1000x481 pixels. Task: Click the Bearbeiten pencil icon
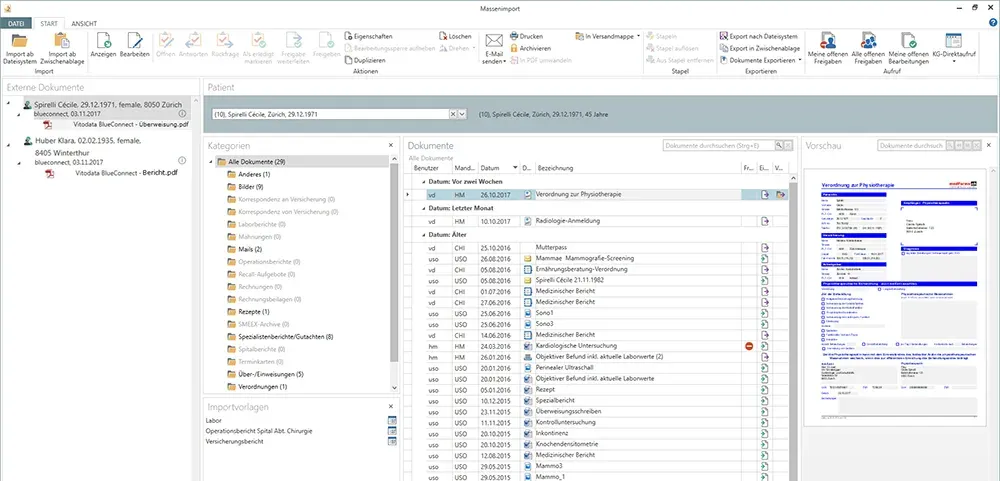point(135,41)
